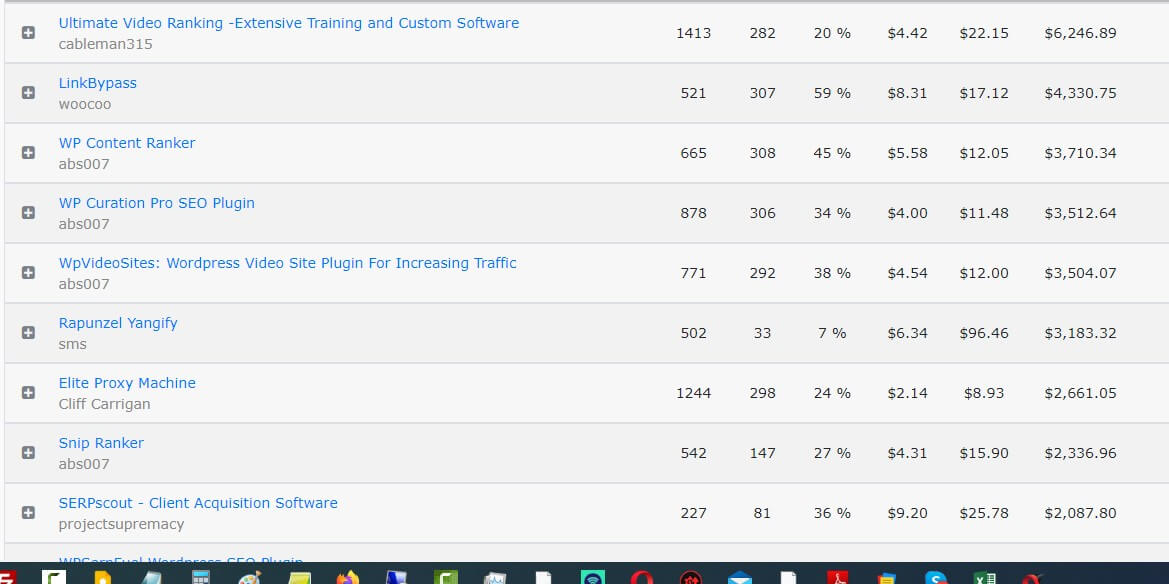1169x584 pixels.
Task: Click vendor name sms
Action: coord(72,344)
